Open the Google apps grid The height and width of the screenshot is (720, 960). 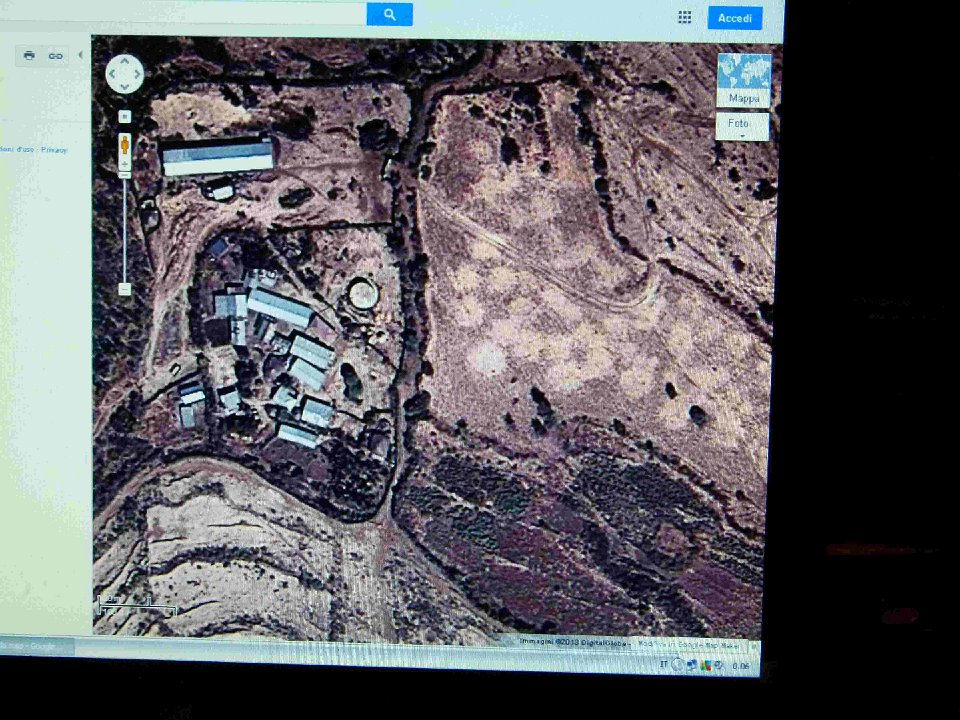pyautogui.click(x=685, y=17)
